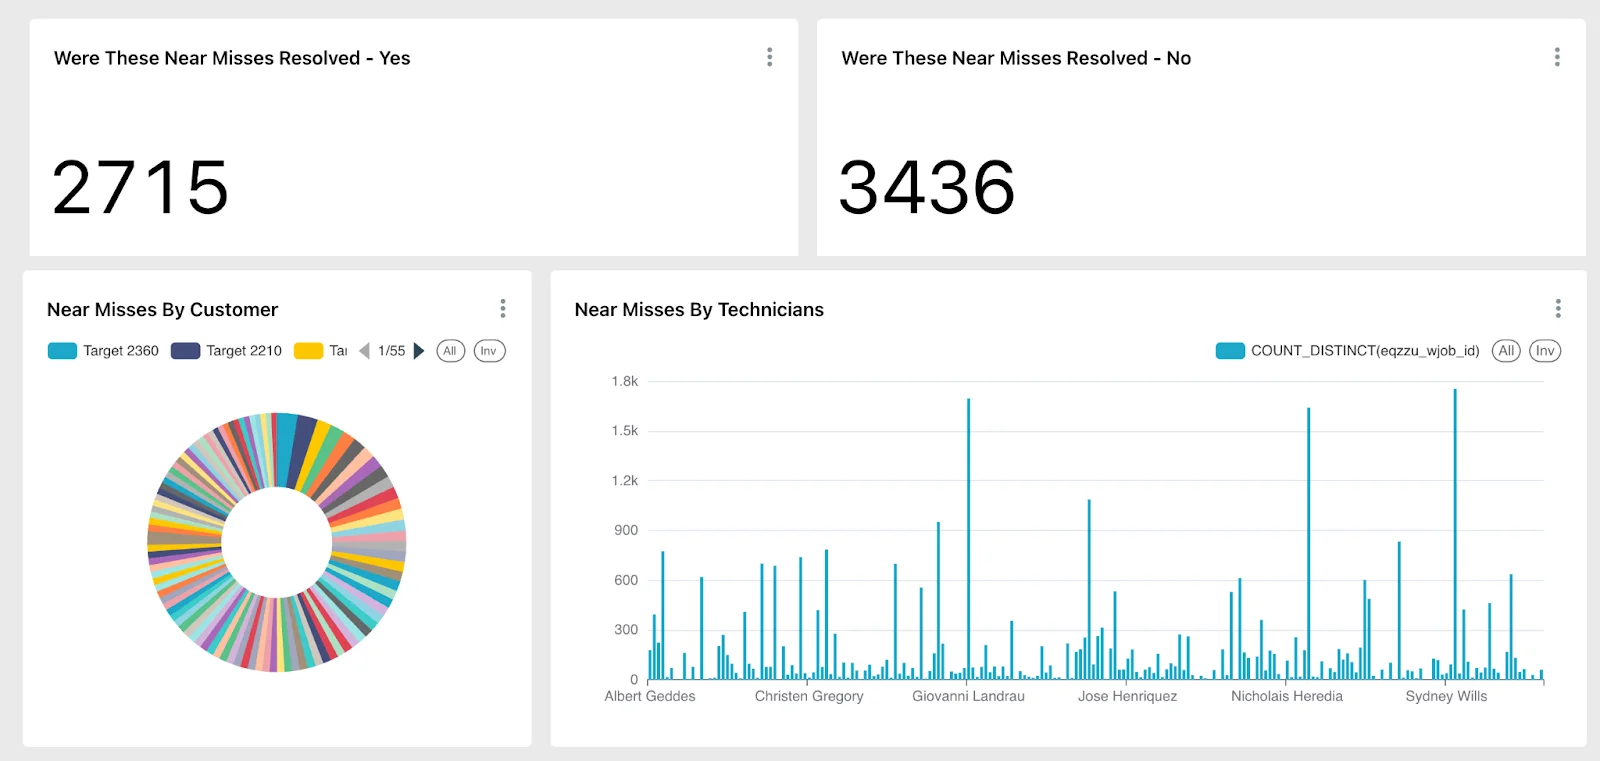Invert selection in technicians chart legend
The height and width of the screenshot is (761, 1600).
(x=1544, y=351)
